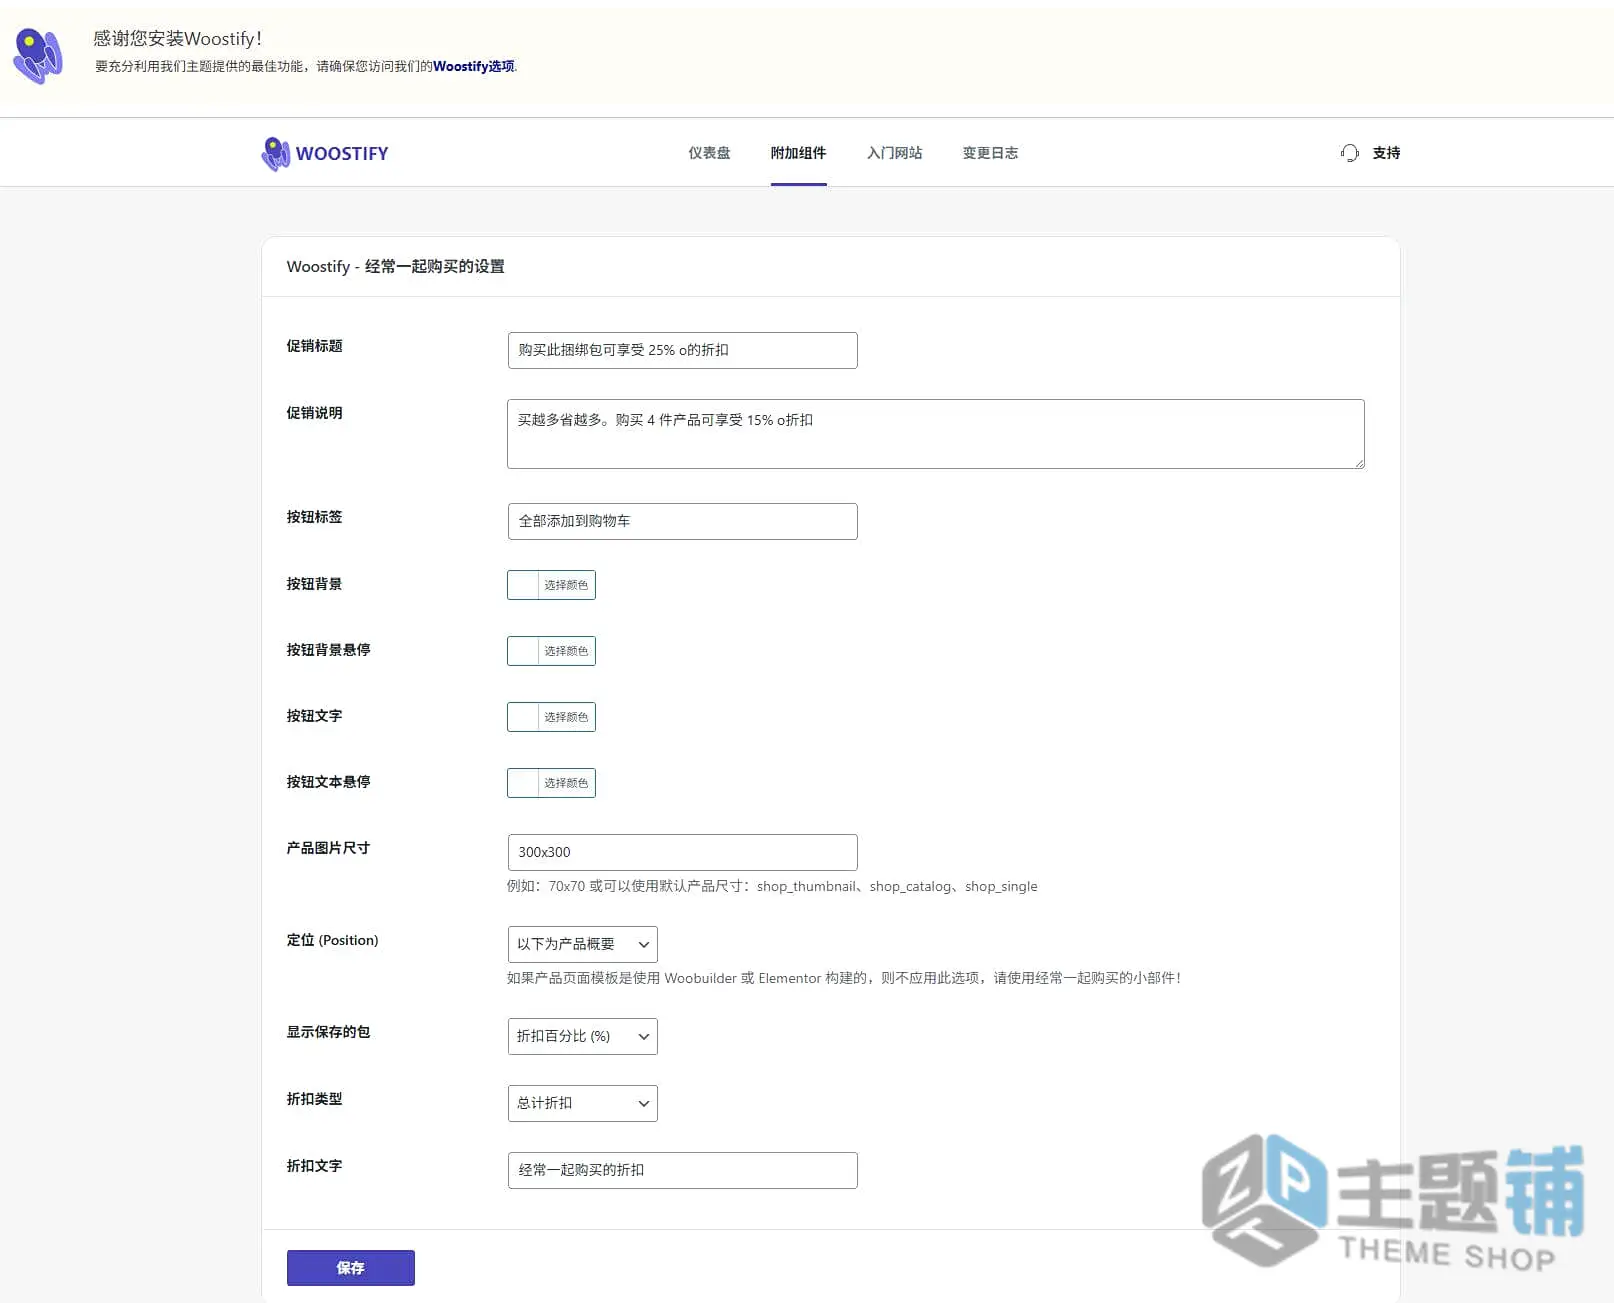The width and height of the screenshot is (1614, 1303).
Task: Click the 产品图片尺寸 label
Action: (x=328, y=848)
